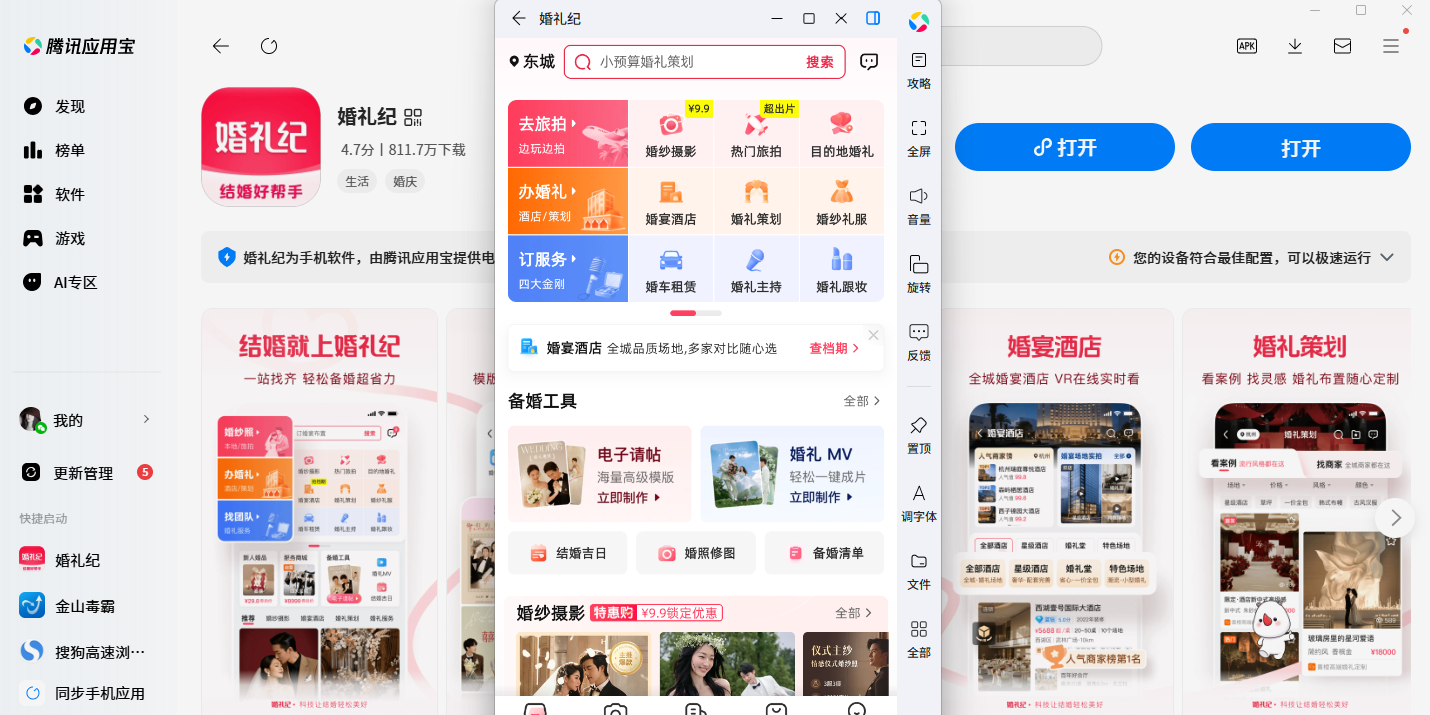Go back inside 婚礼纪 window
Image resolution: width=1430 pixels, height=715 pixels.
(518, 18)
